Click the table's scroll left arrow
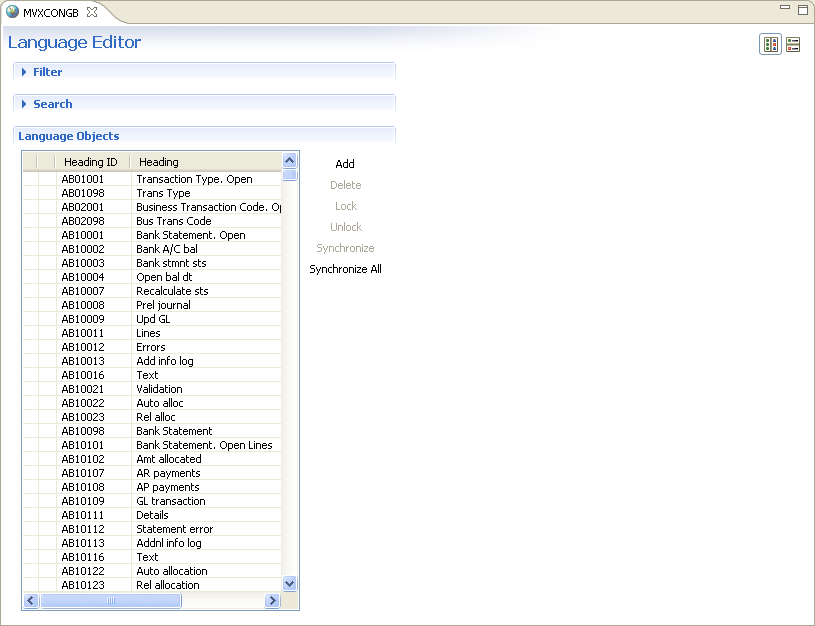Screen dimensions: 815x626 point(30,601)
